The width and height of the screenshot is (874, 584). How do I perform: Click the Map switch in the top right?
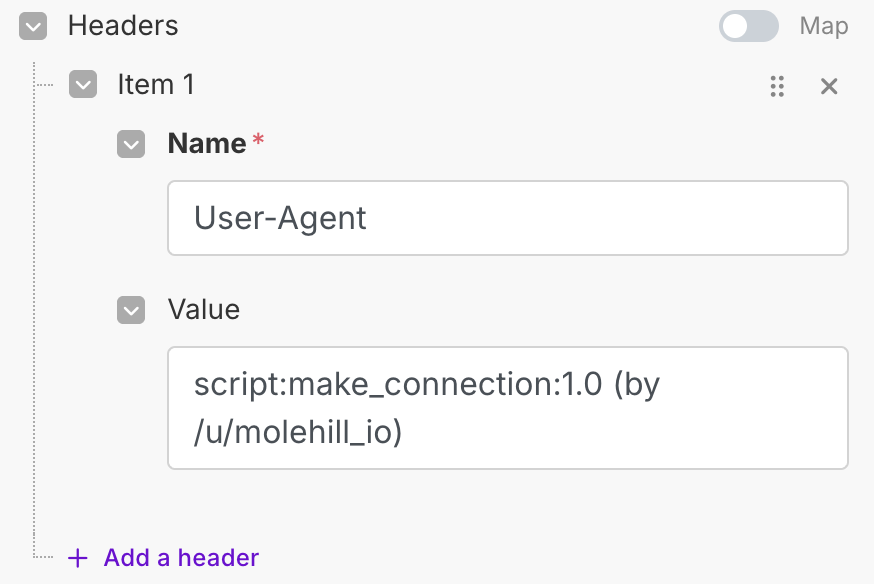748,26
